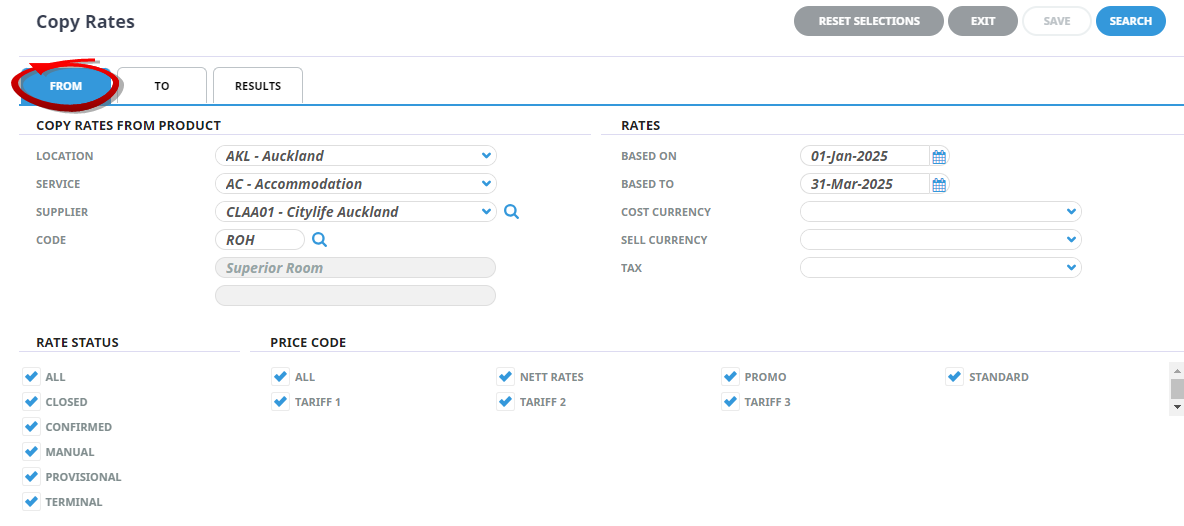Click the ROH code input field
The height and width of the screenshot is (526, 1184).
click(260, 240)
